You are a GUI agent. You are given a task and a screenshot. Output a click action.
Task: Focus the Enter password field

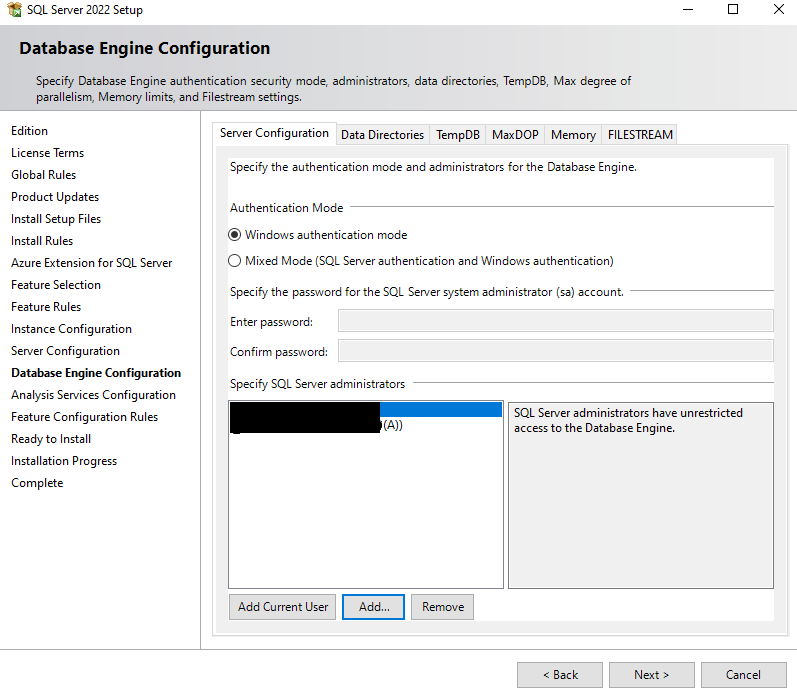click(x=556, y=321)
